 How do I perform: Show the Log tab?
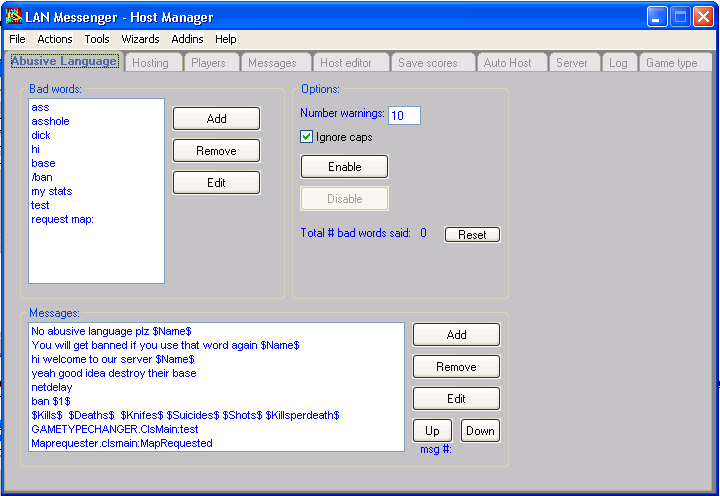click(619, 63)
